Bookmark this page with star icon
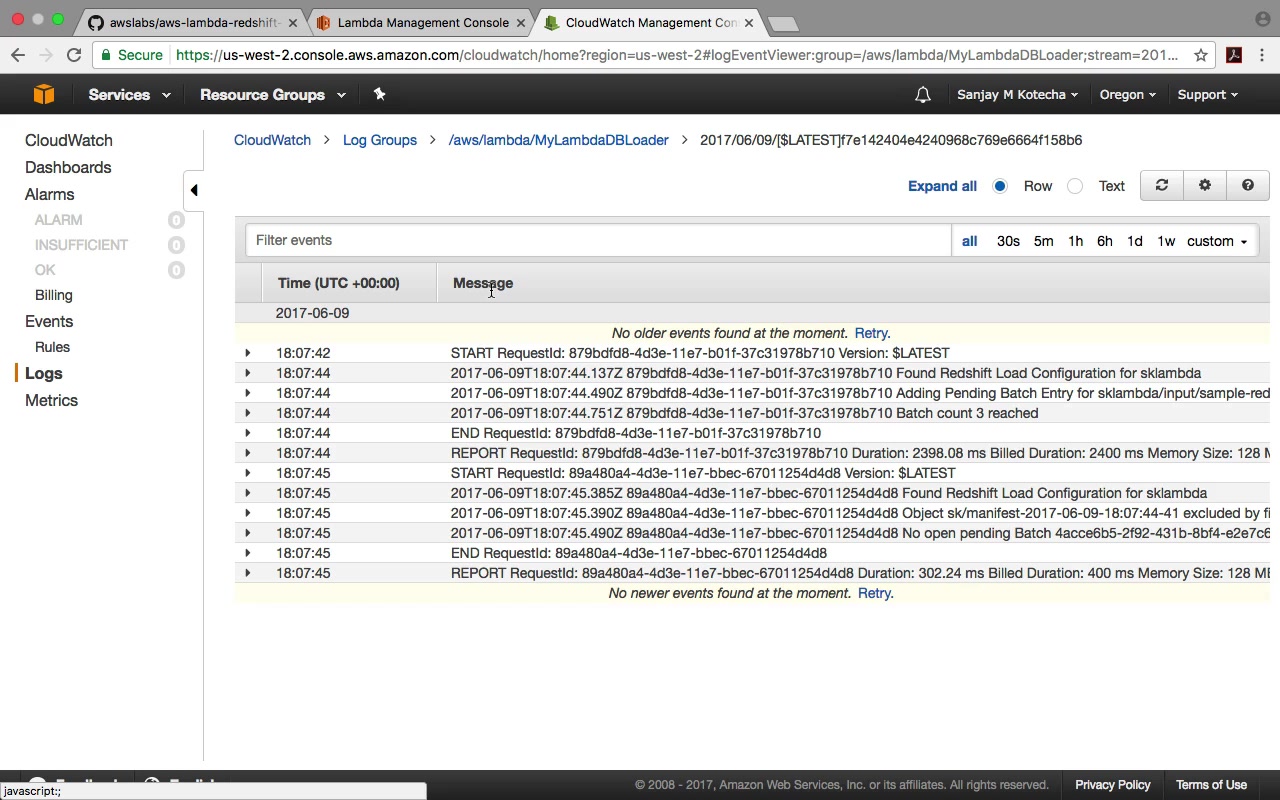1280x800 pixels. (1201, 56)
